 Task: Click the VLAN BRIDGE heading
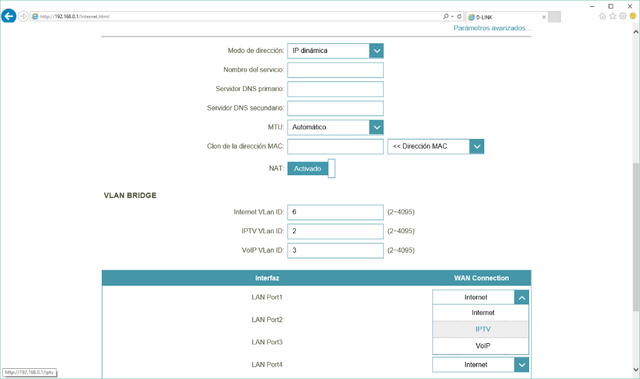pyautogui.click(x=130, y=195)
